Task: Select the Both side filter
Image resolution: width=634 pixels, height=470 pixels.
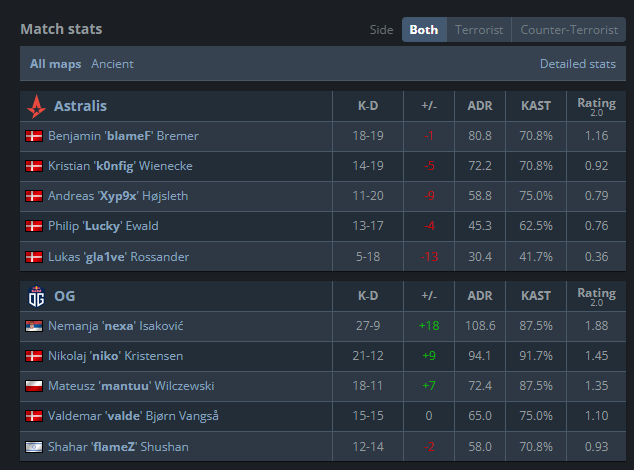Action: pos(424,30)
